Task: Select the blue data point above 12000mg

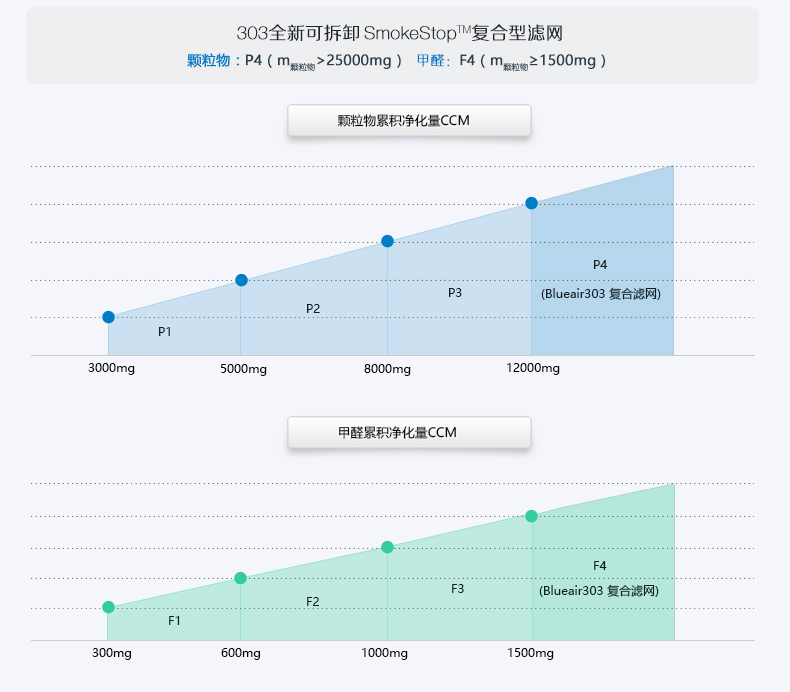Action: coord(531,203)
